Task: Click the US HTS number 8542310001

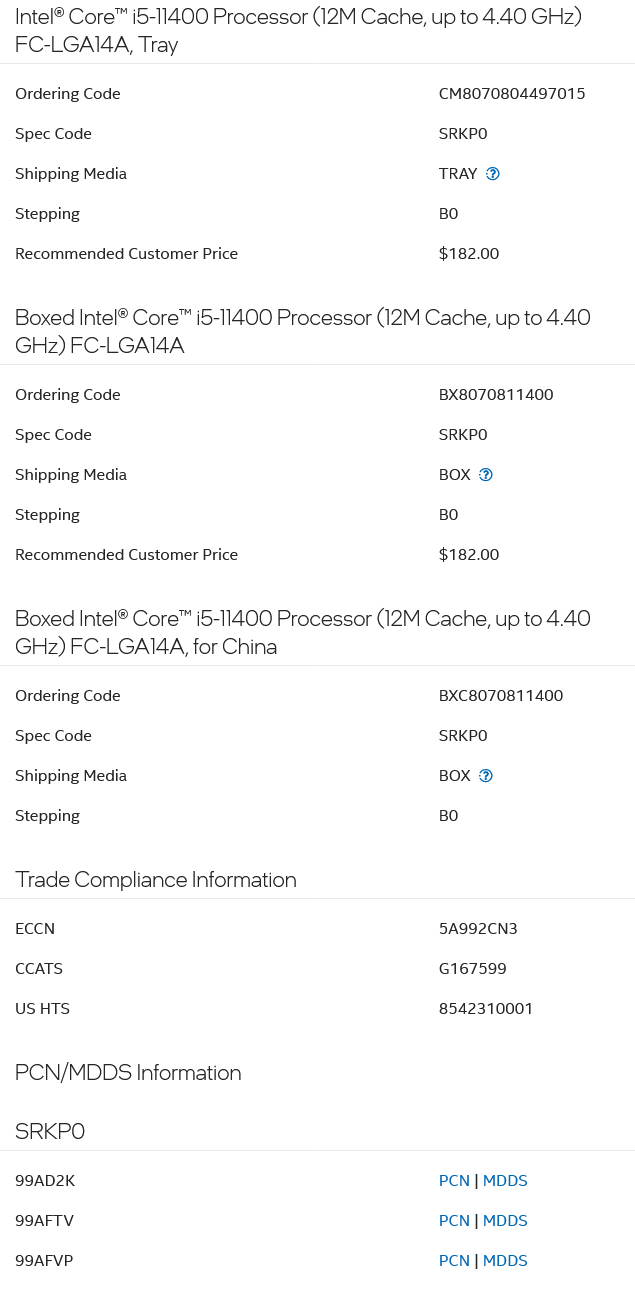Action: tap(486, 1008)
